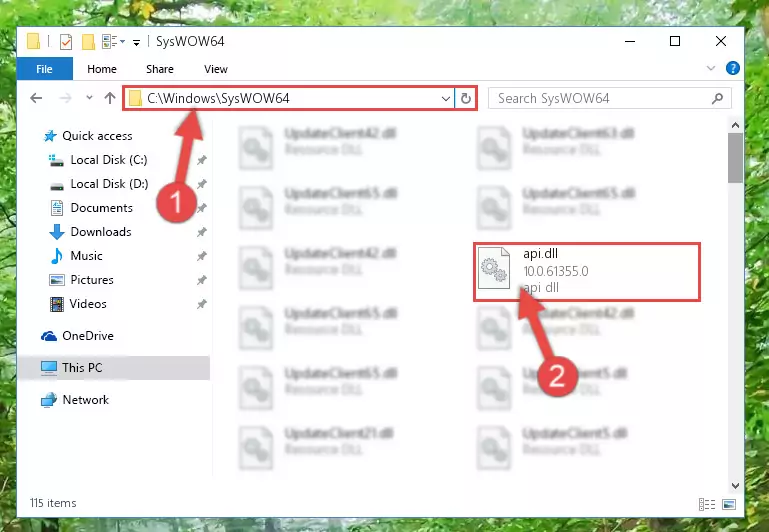Switch to Details view in status bar
Image resolution: width=769 pixels, height=532 pixels.
click(707, 504)
